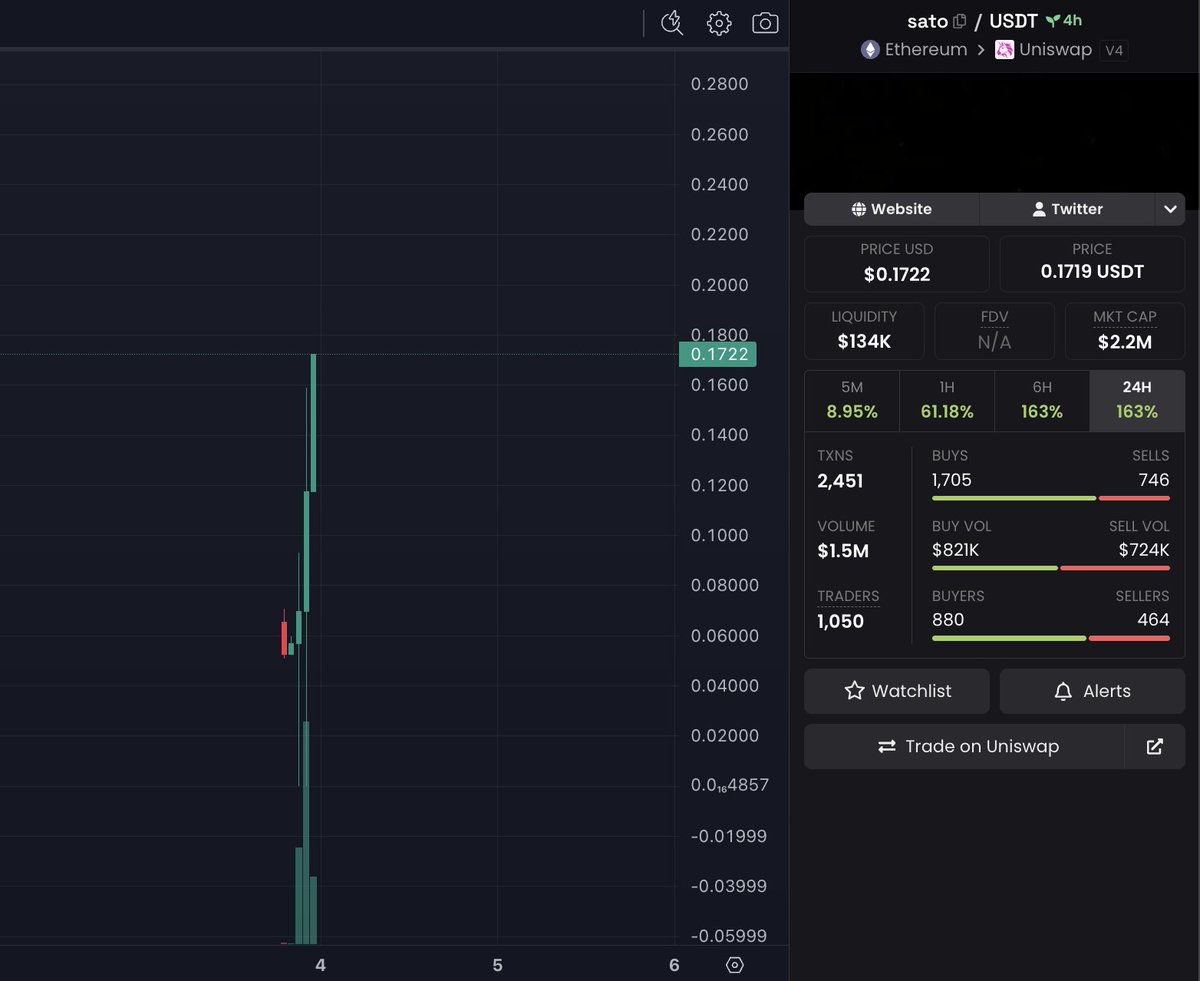Click the red candlestick near 0.06
The height and width of the screenshot is (981, 1200).
pos(284,638)
